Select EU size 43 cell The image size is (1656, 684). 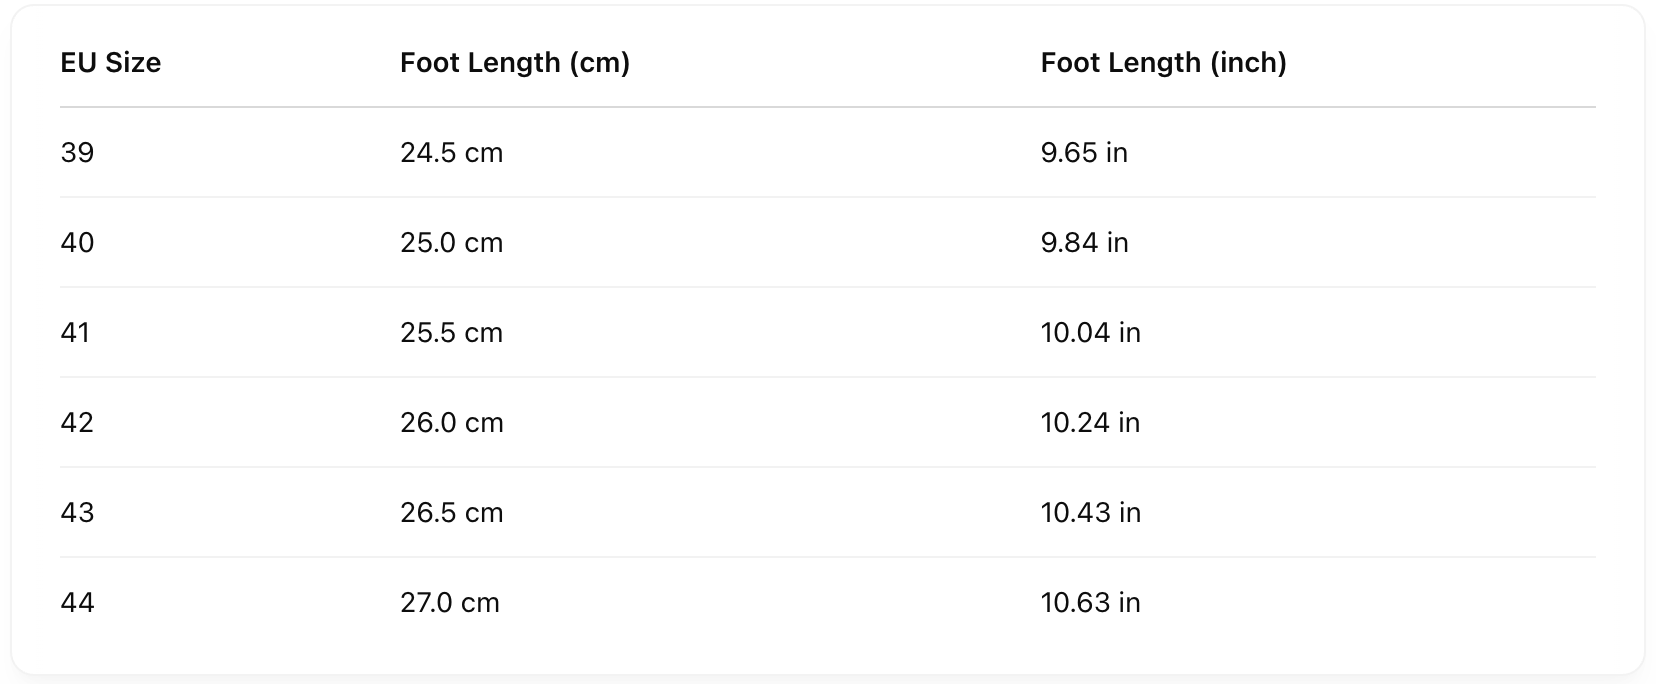point(77,513)
